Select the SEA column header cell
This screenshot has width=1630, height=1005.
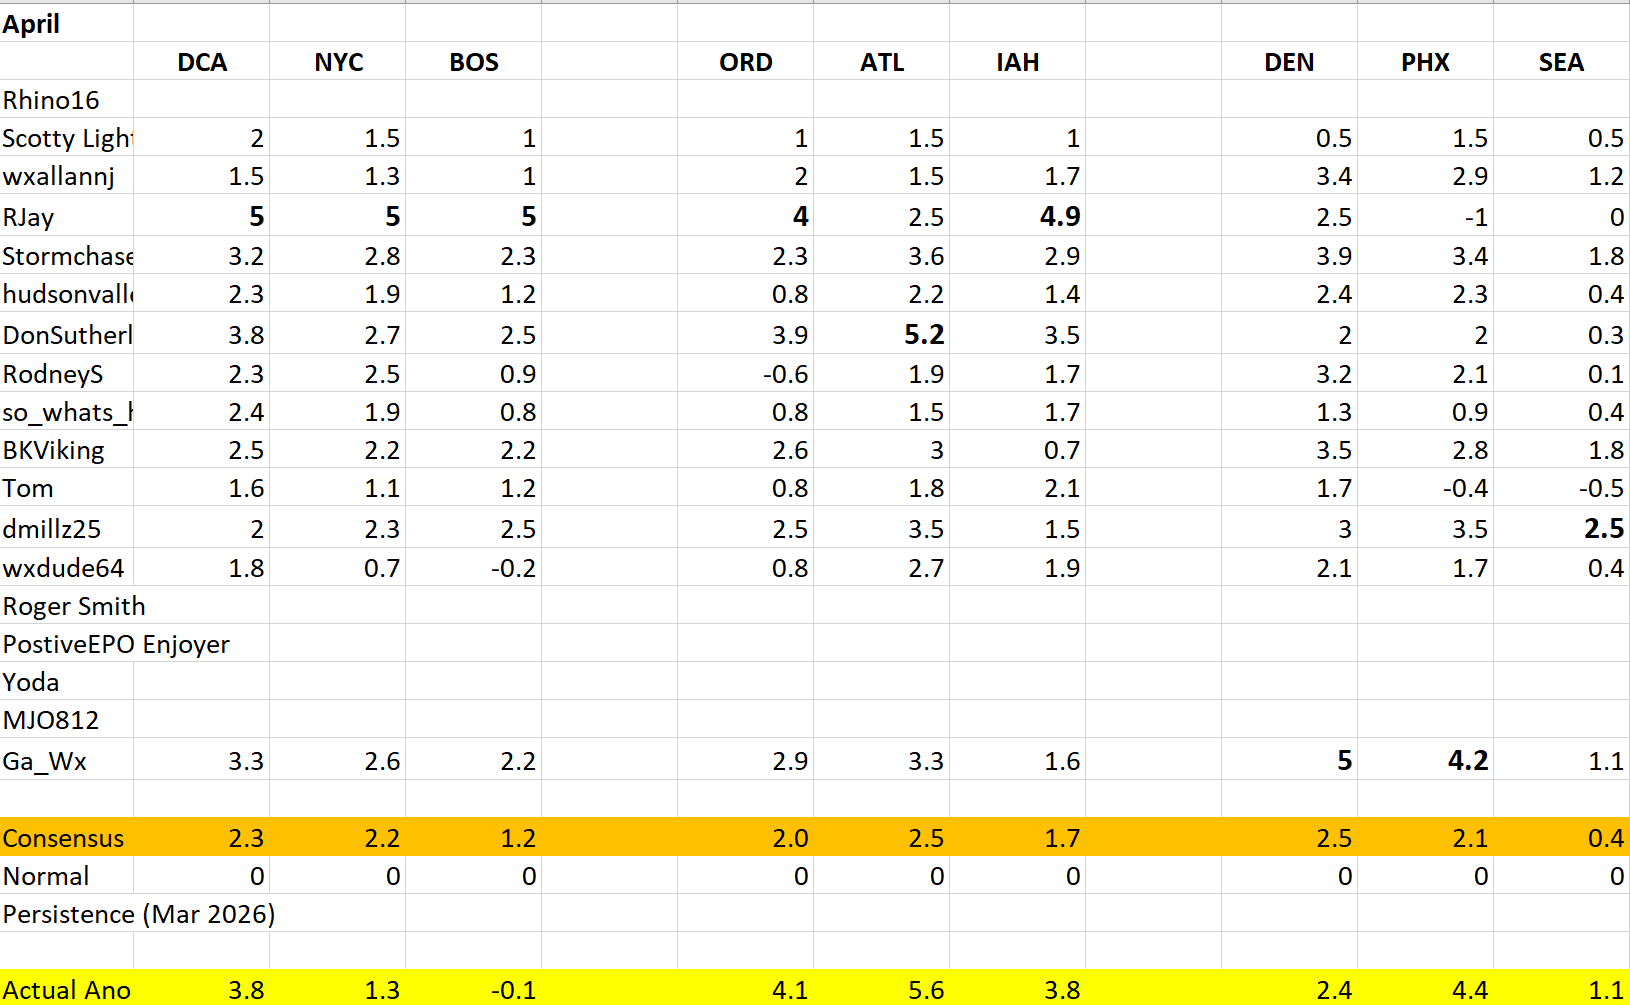(x=1561, y=62)
